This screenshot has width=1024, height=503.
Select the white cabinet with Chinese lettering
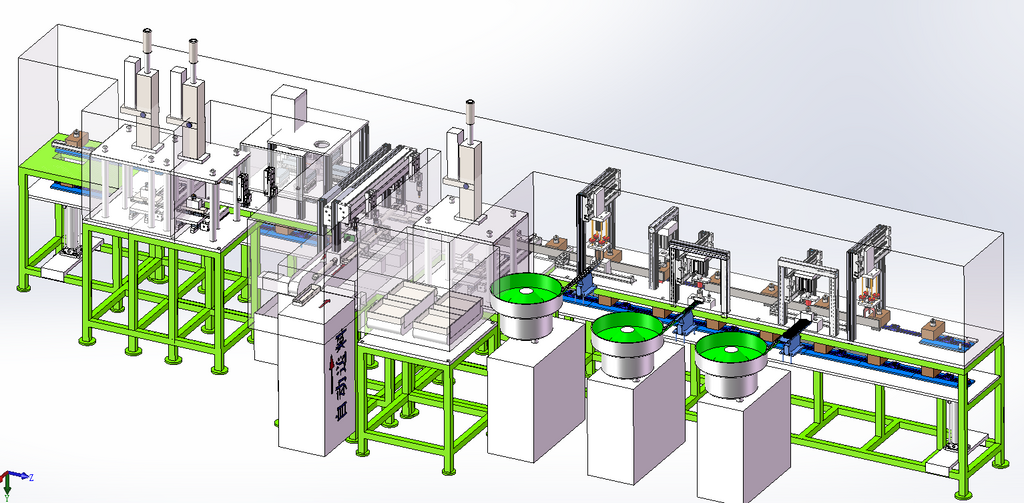click(x=317, y=375)
